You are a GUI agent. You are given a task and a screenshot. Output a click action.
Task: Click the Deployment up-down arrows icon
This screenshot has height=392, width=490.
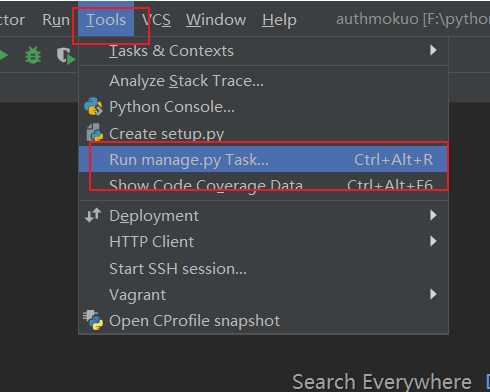click(x=93, y=215)
